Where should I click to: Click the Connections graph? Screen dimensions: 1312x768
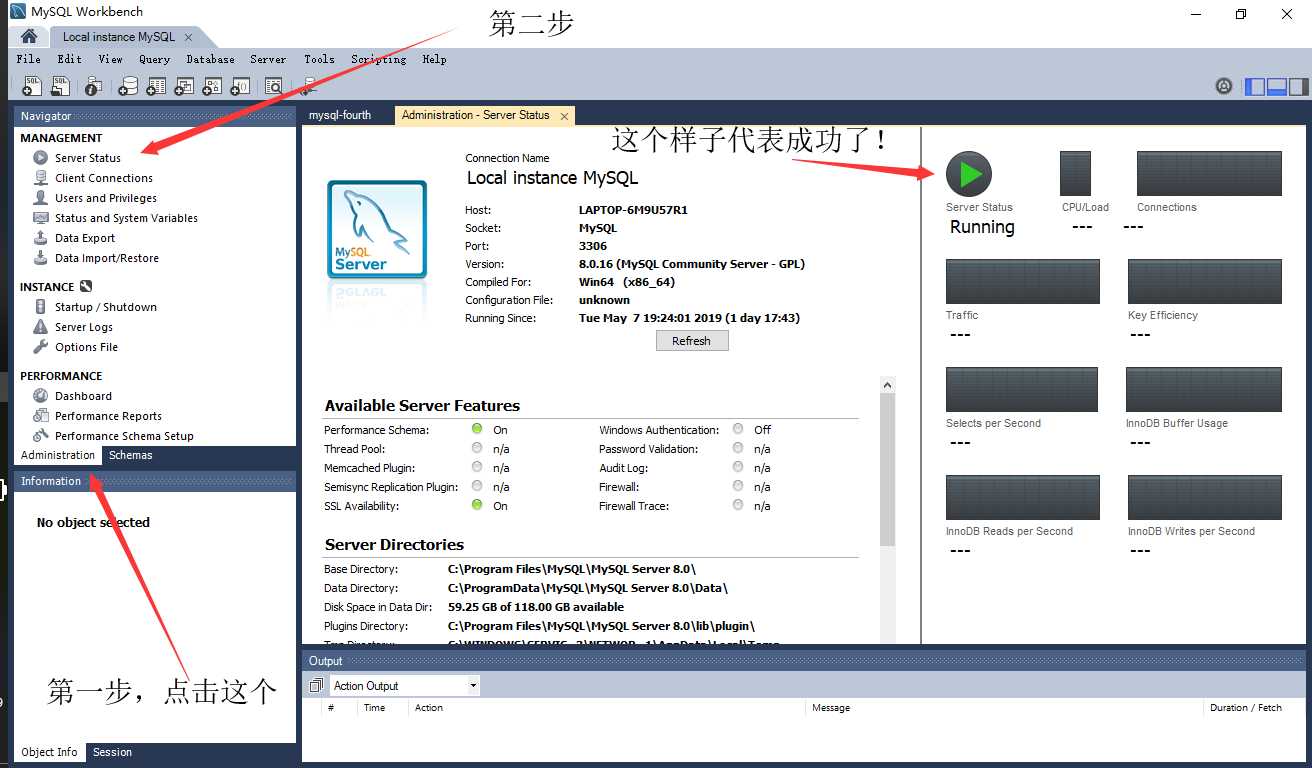click(1210, 173)
